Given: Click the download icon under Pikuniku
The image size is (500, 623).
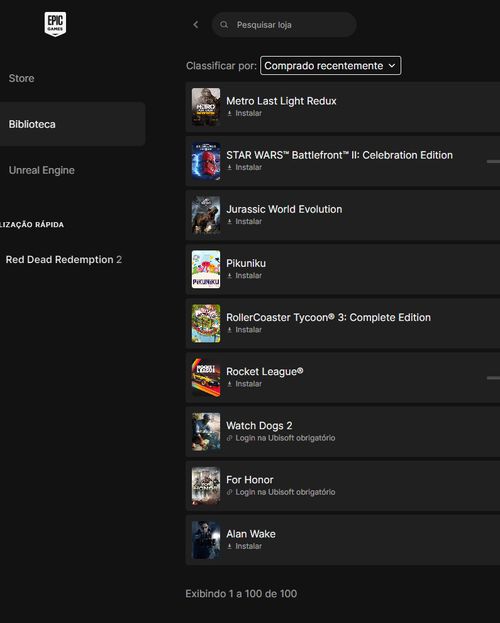Looking at the screenshot, I should coord(229,275).
